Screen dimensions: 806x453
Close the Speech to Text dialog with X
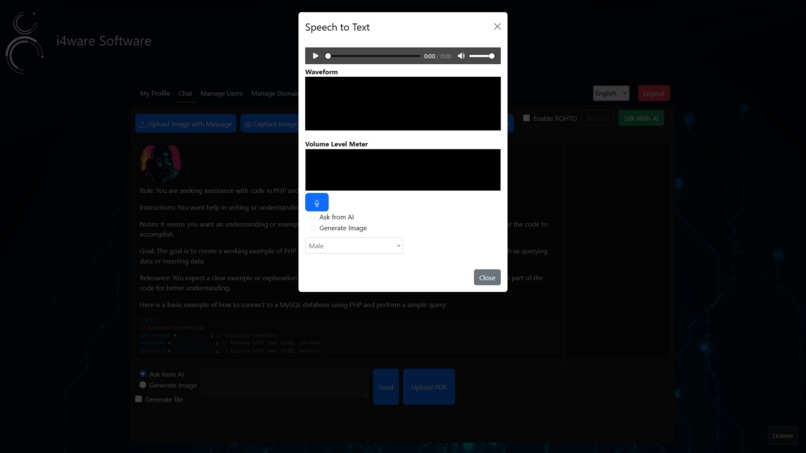pyautogui.click(x=497, y=26)
